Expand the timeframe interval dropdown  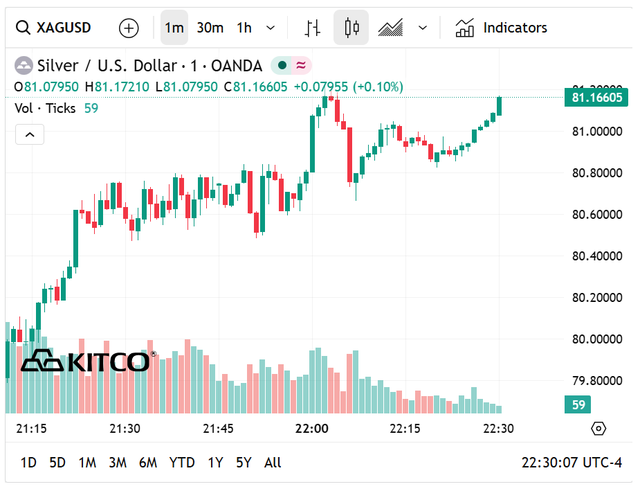click(270, 28)
